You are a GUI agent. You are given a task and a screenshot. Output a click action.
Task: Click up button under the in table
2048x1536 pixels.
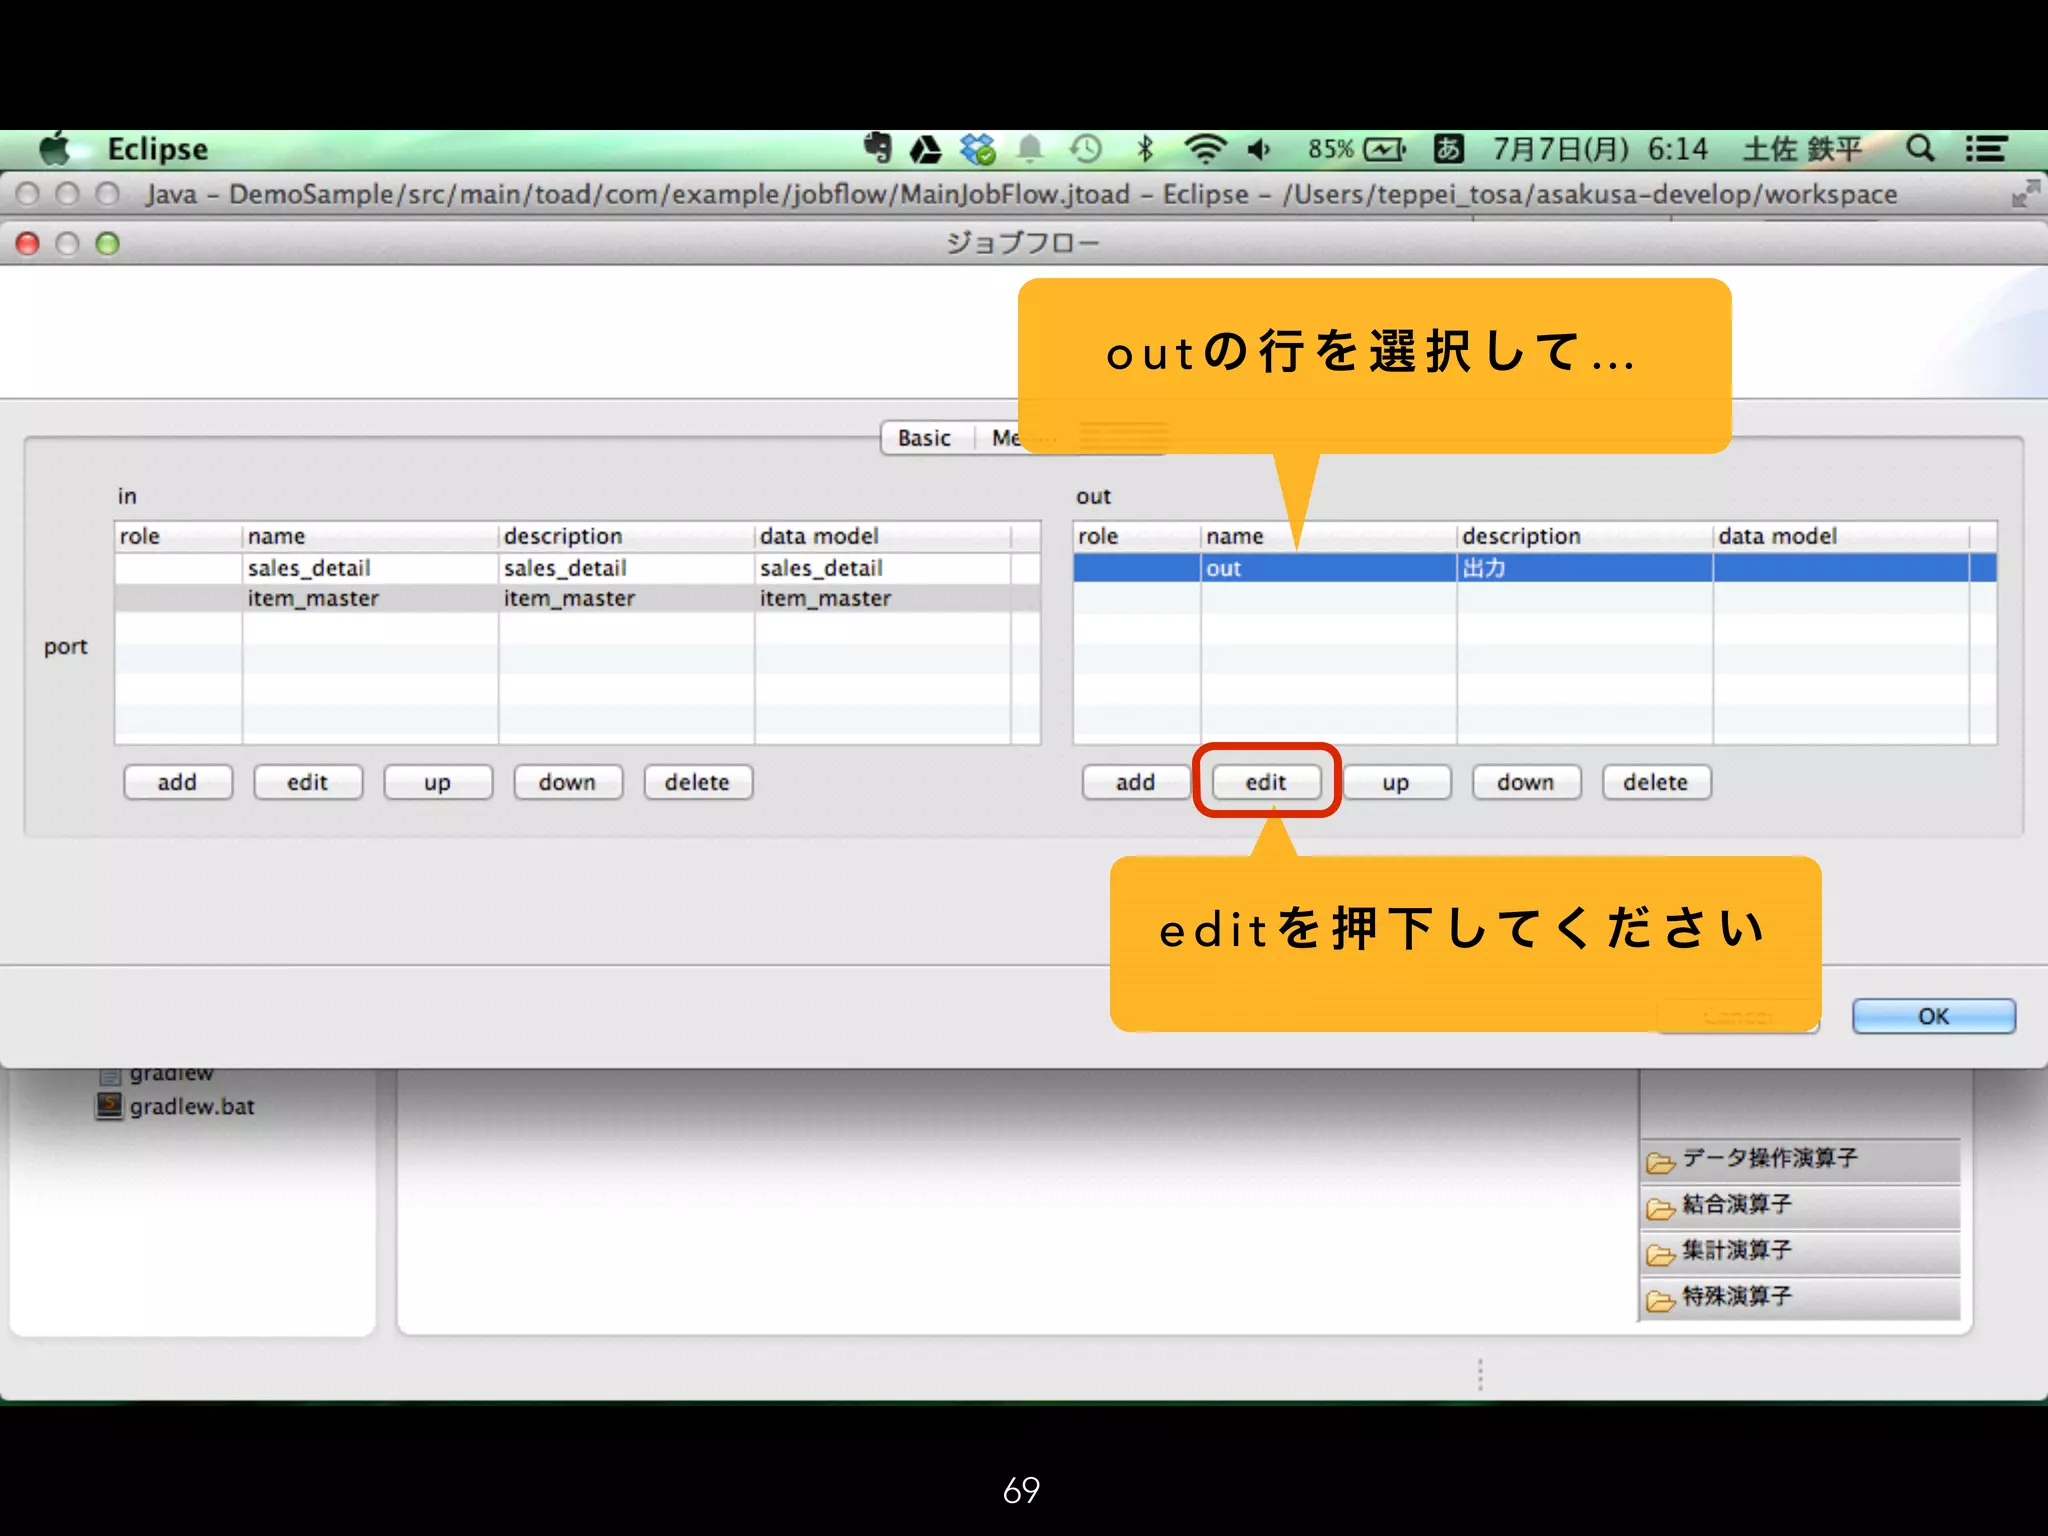438,782
